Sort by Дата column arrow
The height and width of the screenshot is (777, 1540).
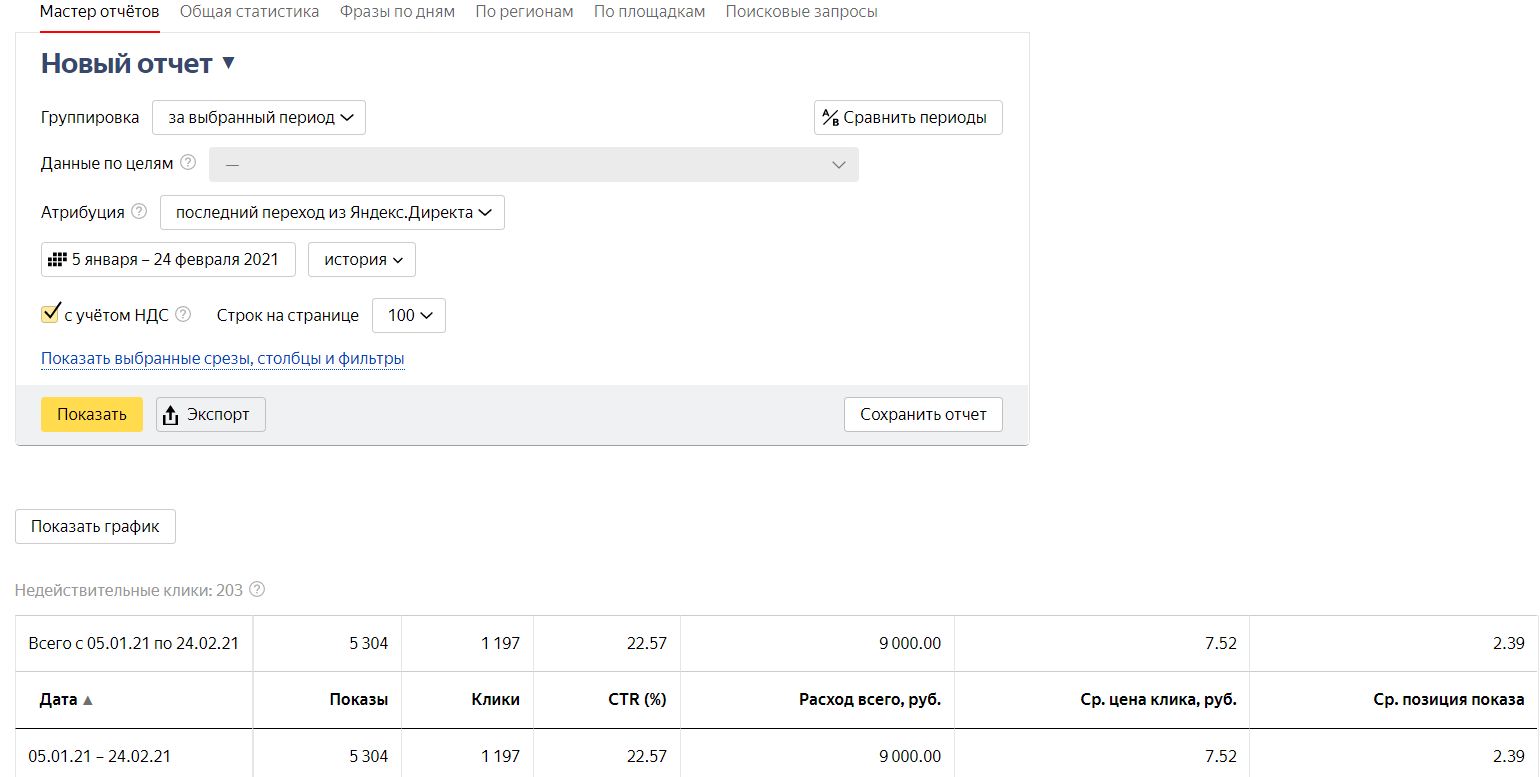click(88, 700)
